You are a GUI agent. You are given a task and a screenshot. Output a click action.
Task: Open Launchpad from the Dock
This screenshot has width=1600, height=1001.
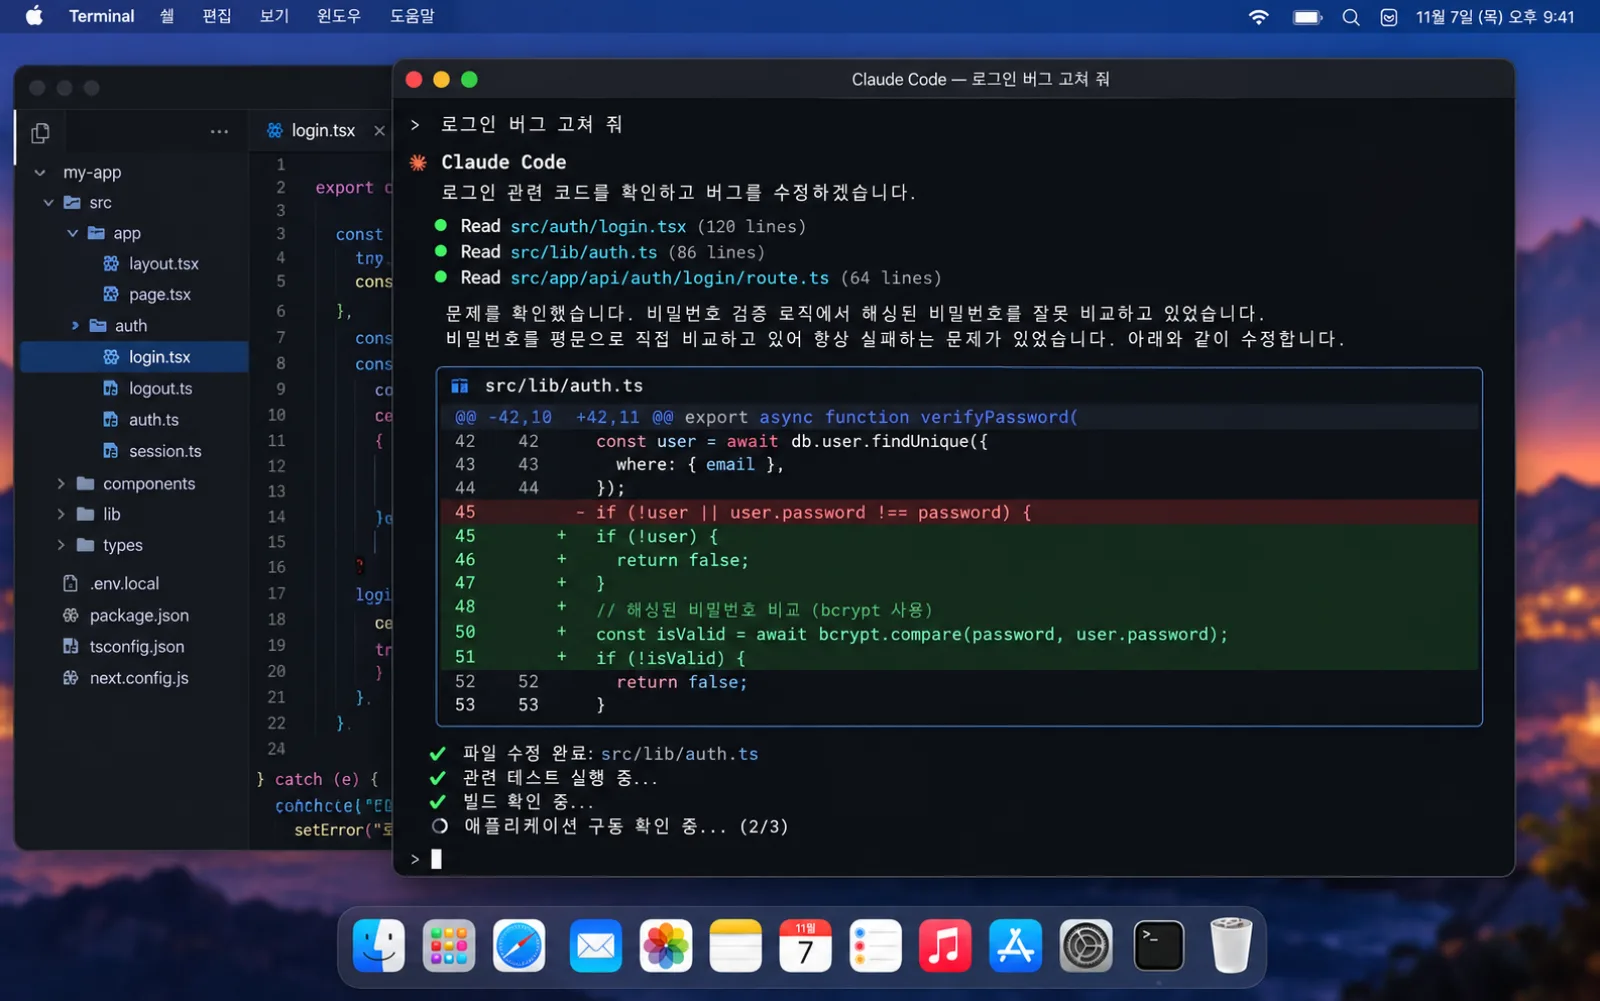pos(449,945)
